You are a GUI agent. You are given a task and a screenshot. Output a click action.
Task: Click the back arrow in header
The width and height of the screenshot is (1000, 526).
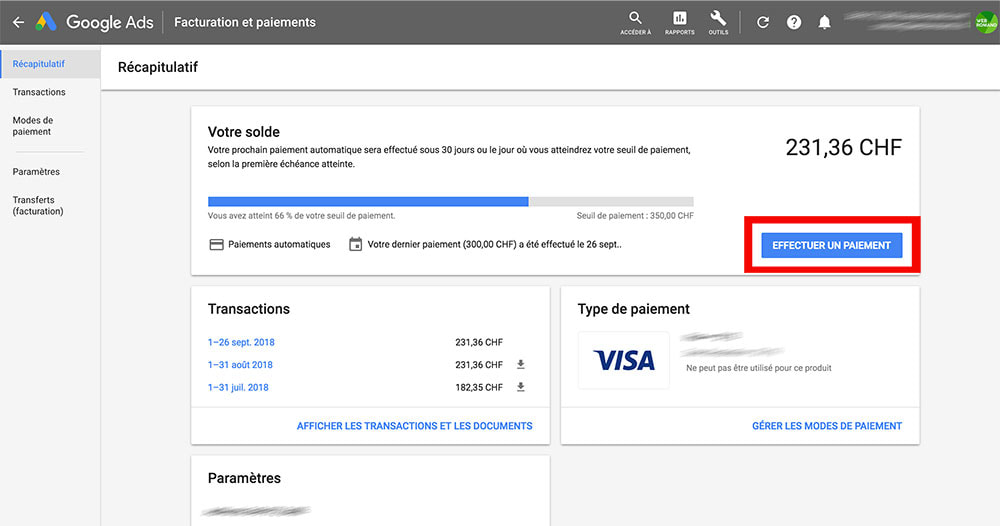pos(18,22)
